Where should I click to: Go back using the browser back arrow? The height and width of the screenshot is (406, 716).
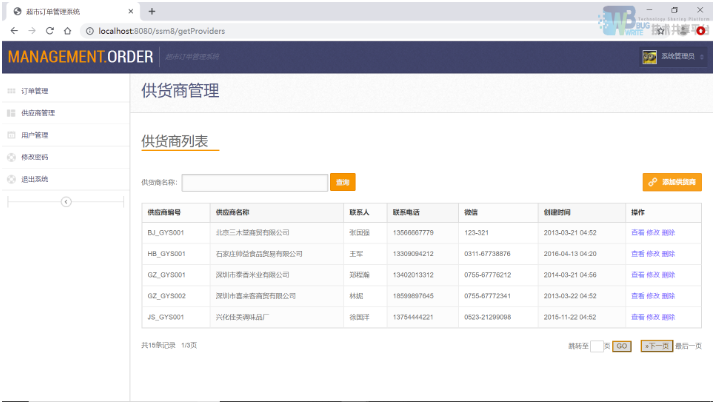tap(14, 31)
